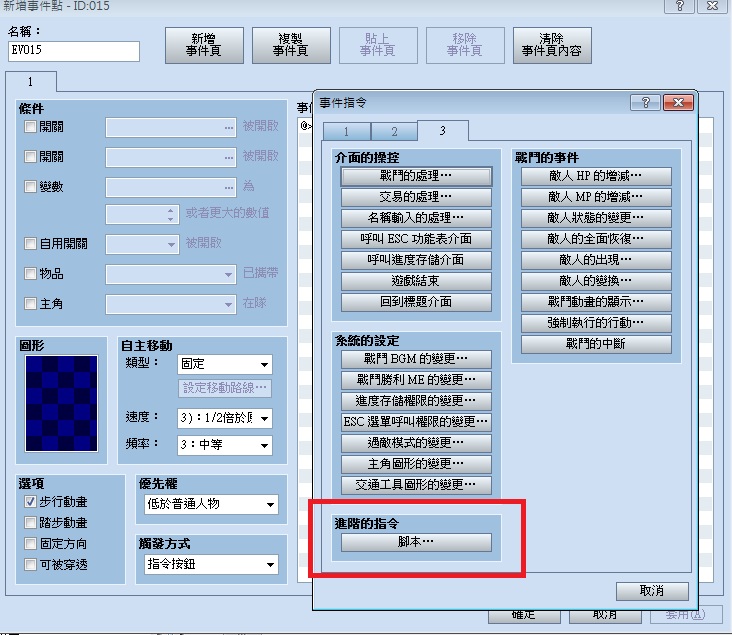732x635 pixels.
Task: Click the 新增事件頁 button
Action: point(204,45)
